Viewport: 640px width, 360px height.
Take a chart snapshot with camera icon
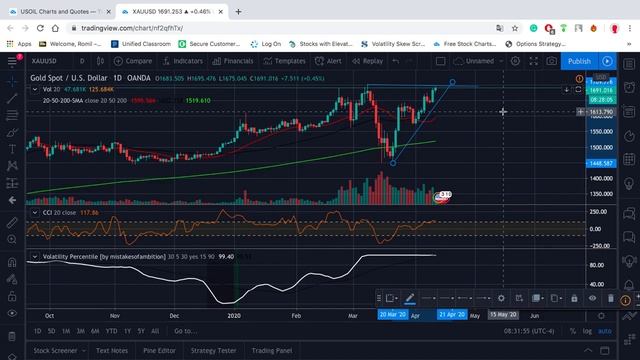click(551, 61)
